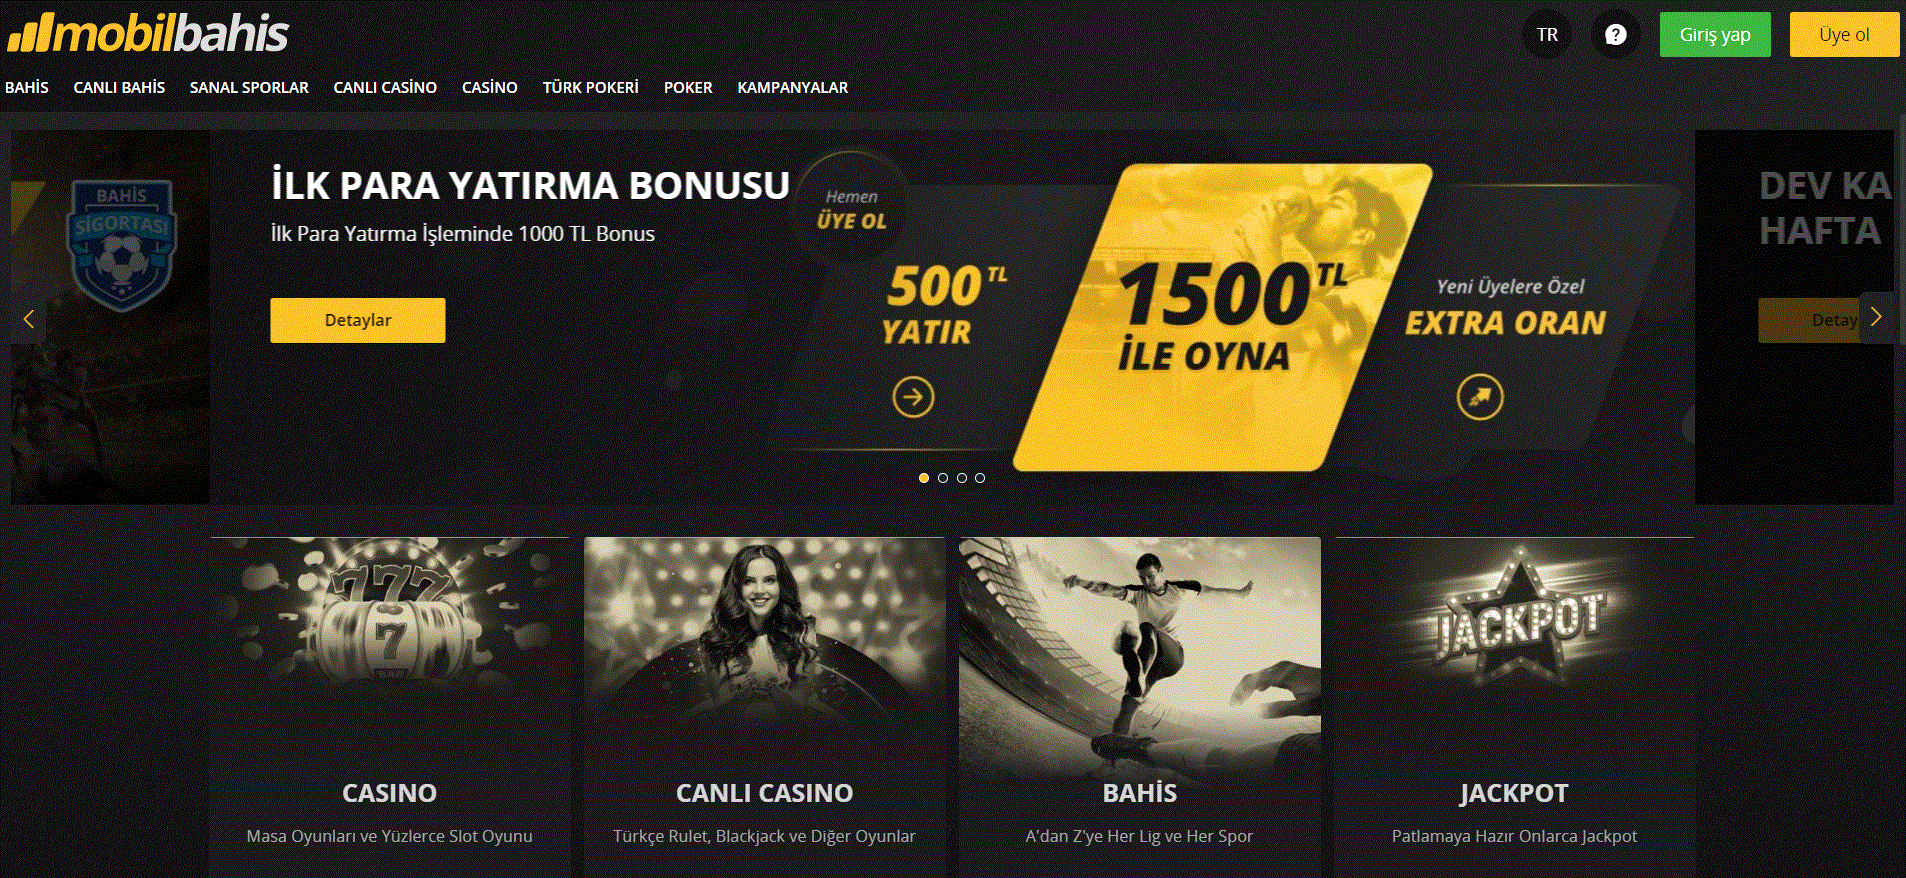The height and width of the screenshot is (878, 1906).
Task: Click the Extra Oran diagonal arrow icon
Action: click(x=1480, y=397)
